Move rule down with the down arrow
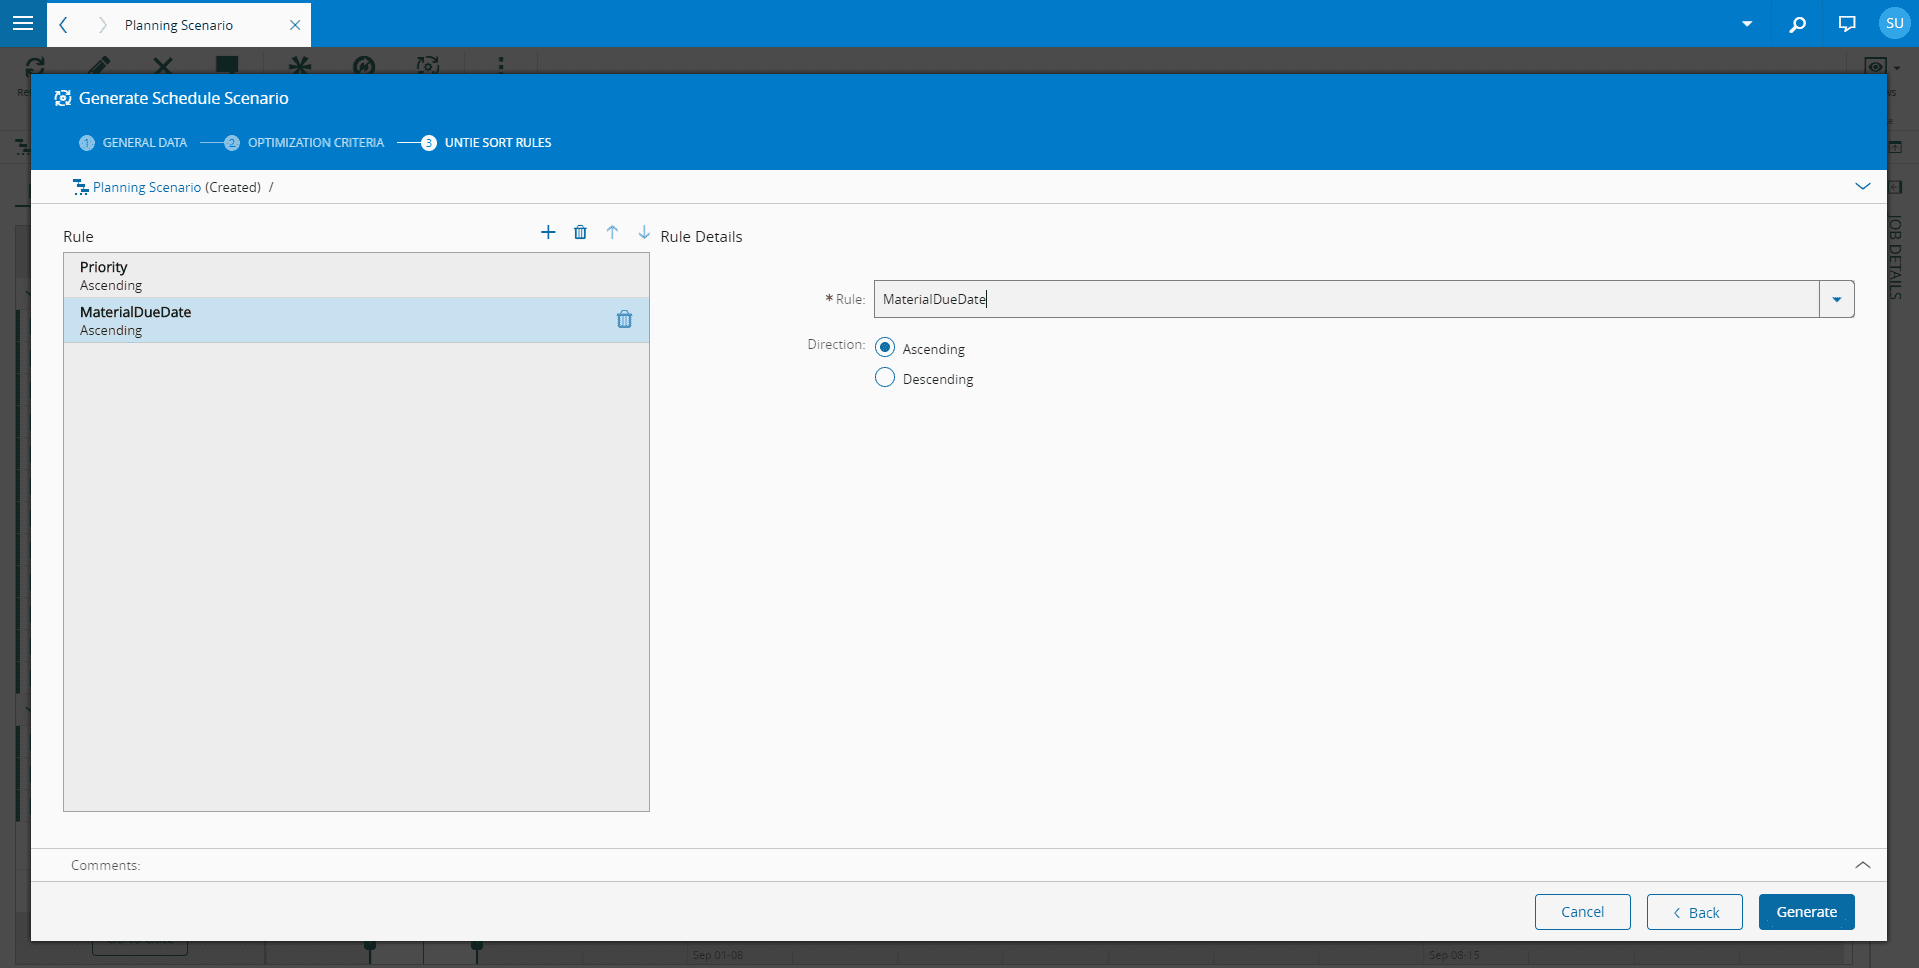Screen dimensions: 1919x968 point(644,233)
